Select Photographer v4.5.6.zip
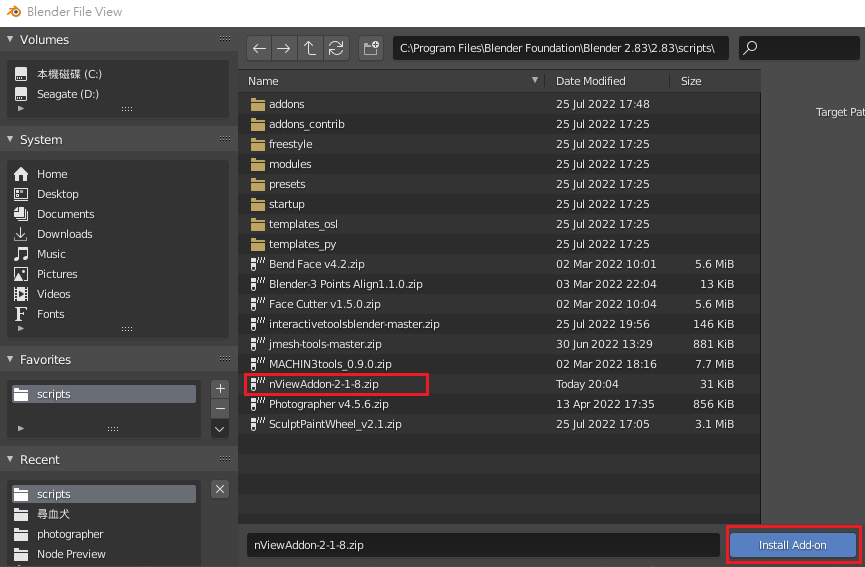Screen dimensions: 865x567 point(500,404)
